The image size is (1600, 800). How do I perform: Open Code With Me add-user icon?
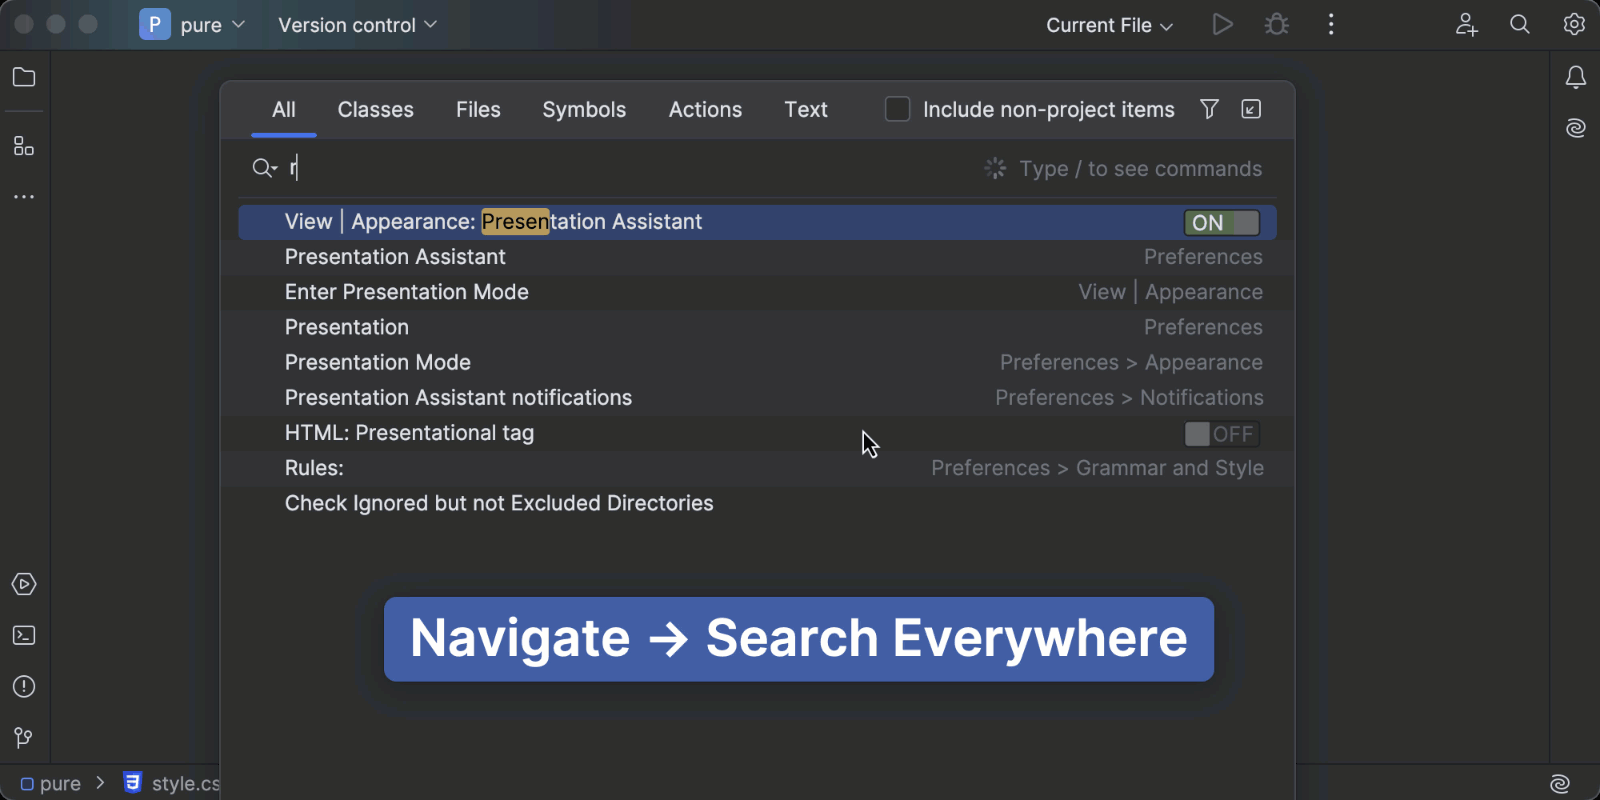click(1466, 24)
